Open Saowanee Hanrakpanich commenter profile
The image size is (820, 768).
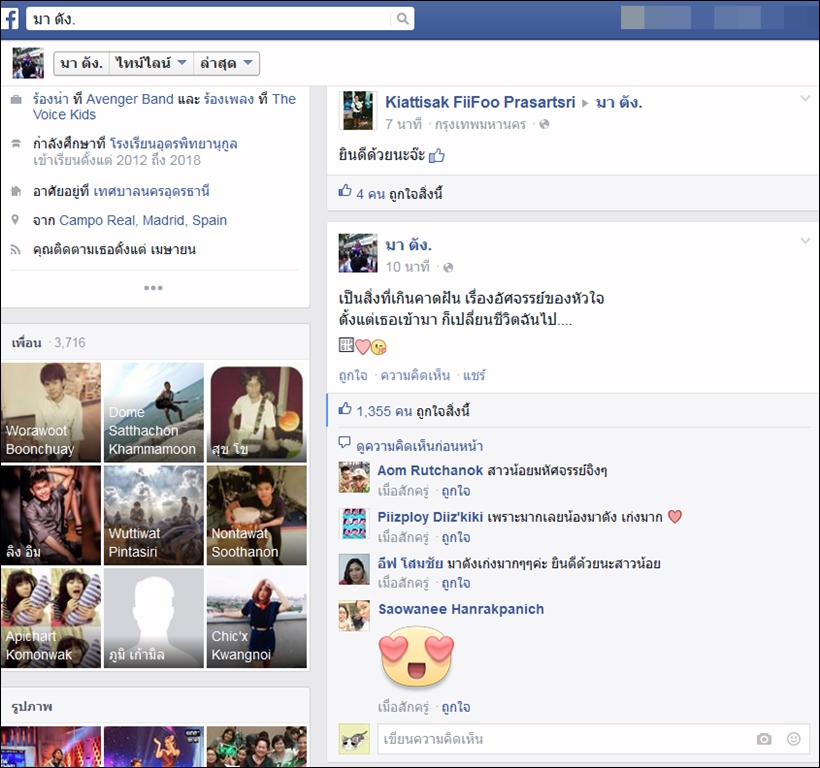tap(461, 609)
